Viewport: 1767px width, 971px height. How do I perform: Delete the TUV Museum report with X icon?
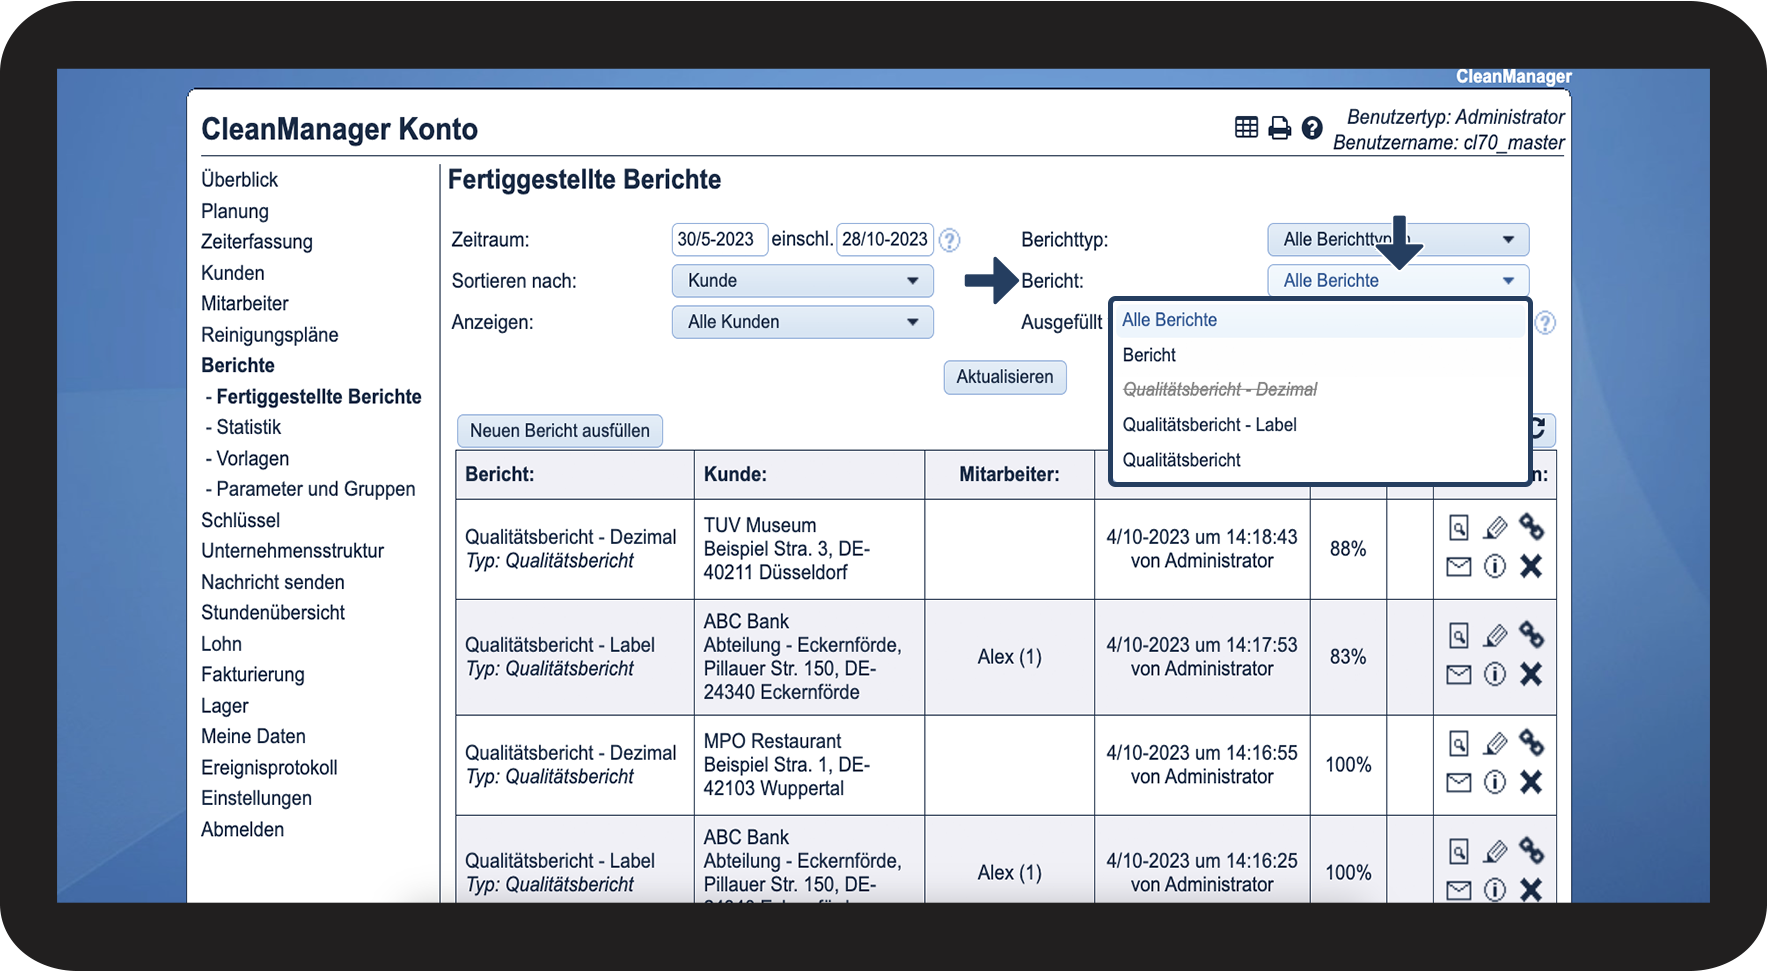[1531, 566]
